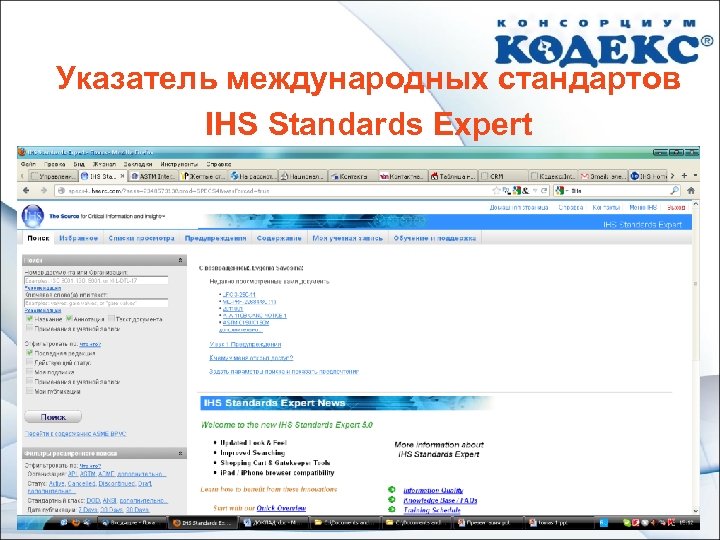This screenshot has height=540, width=720.
Task: Click Firefox icon in taskbar quick launch
Action: tap(76, 523)
